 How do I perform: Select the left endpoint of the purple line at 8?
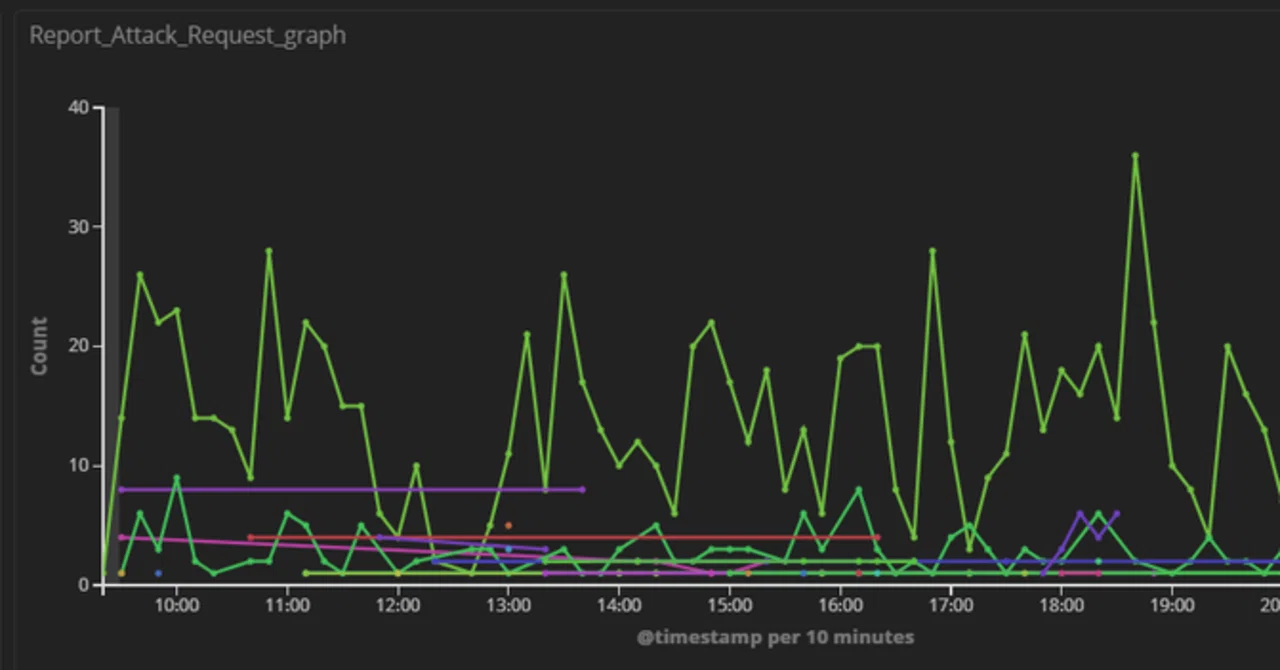(121, 490)
